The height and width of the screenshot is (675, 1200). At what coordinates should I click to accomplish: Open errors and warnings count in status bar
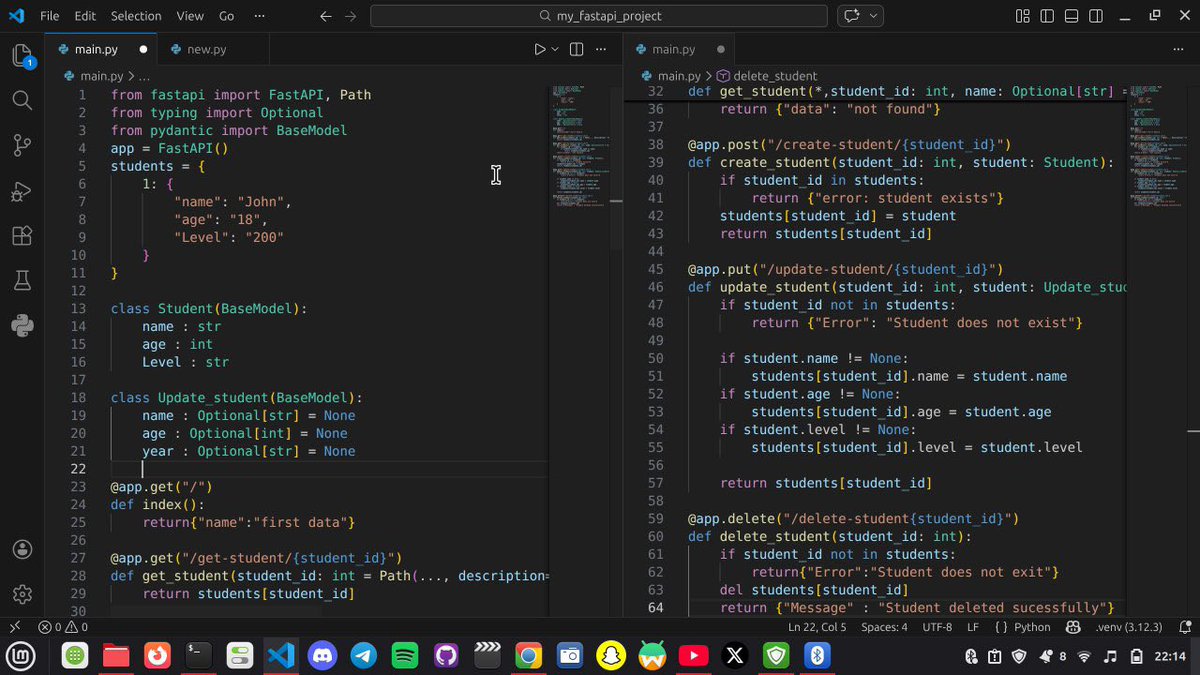63,627
